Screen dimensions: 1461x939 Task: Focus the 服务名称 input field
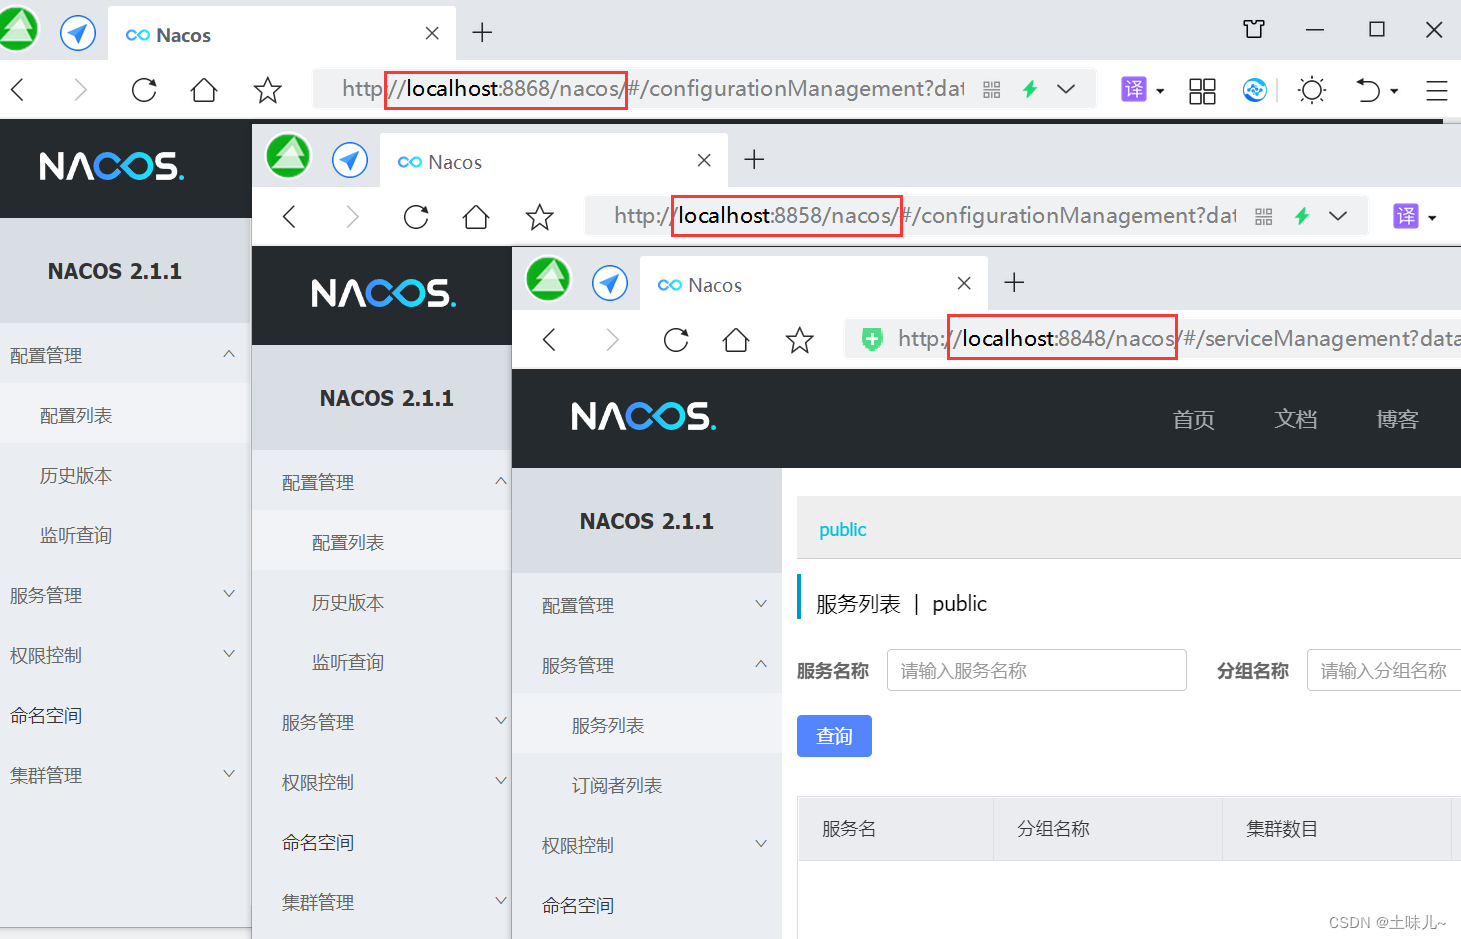click(1037, 670)
